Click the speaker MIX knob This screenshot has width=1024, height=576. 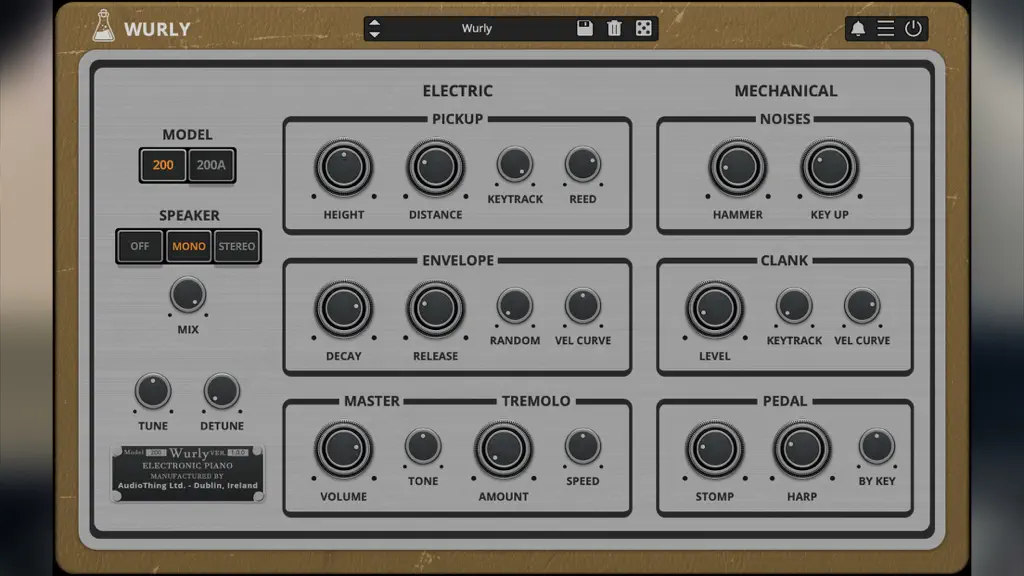[188, 295]
